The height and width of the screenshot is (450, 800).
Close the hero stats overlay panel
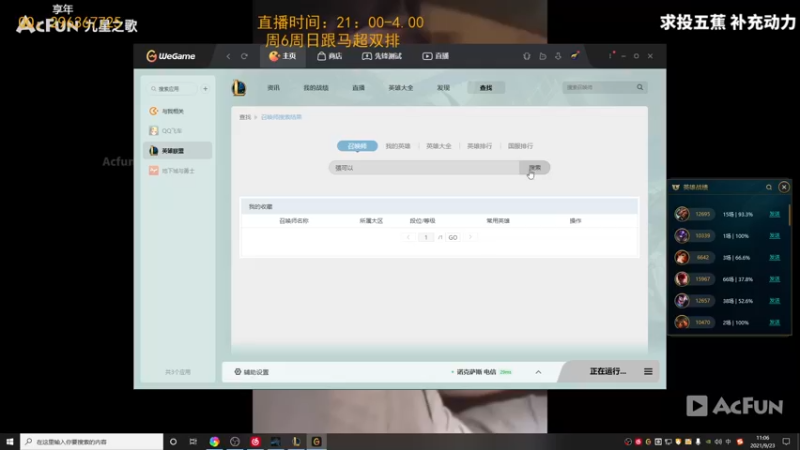[x=784, y=187]
